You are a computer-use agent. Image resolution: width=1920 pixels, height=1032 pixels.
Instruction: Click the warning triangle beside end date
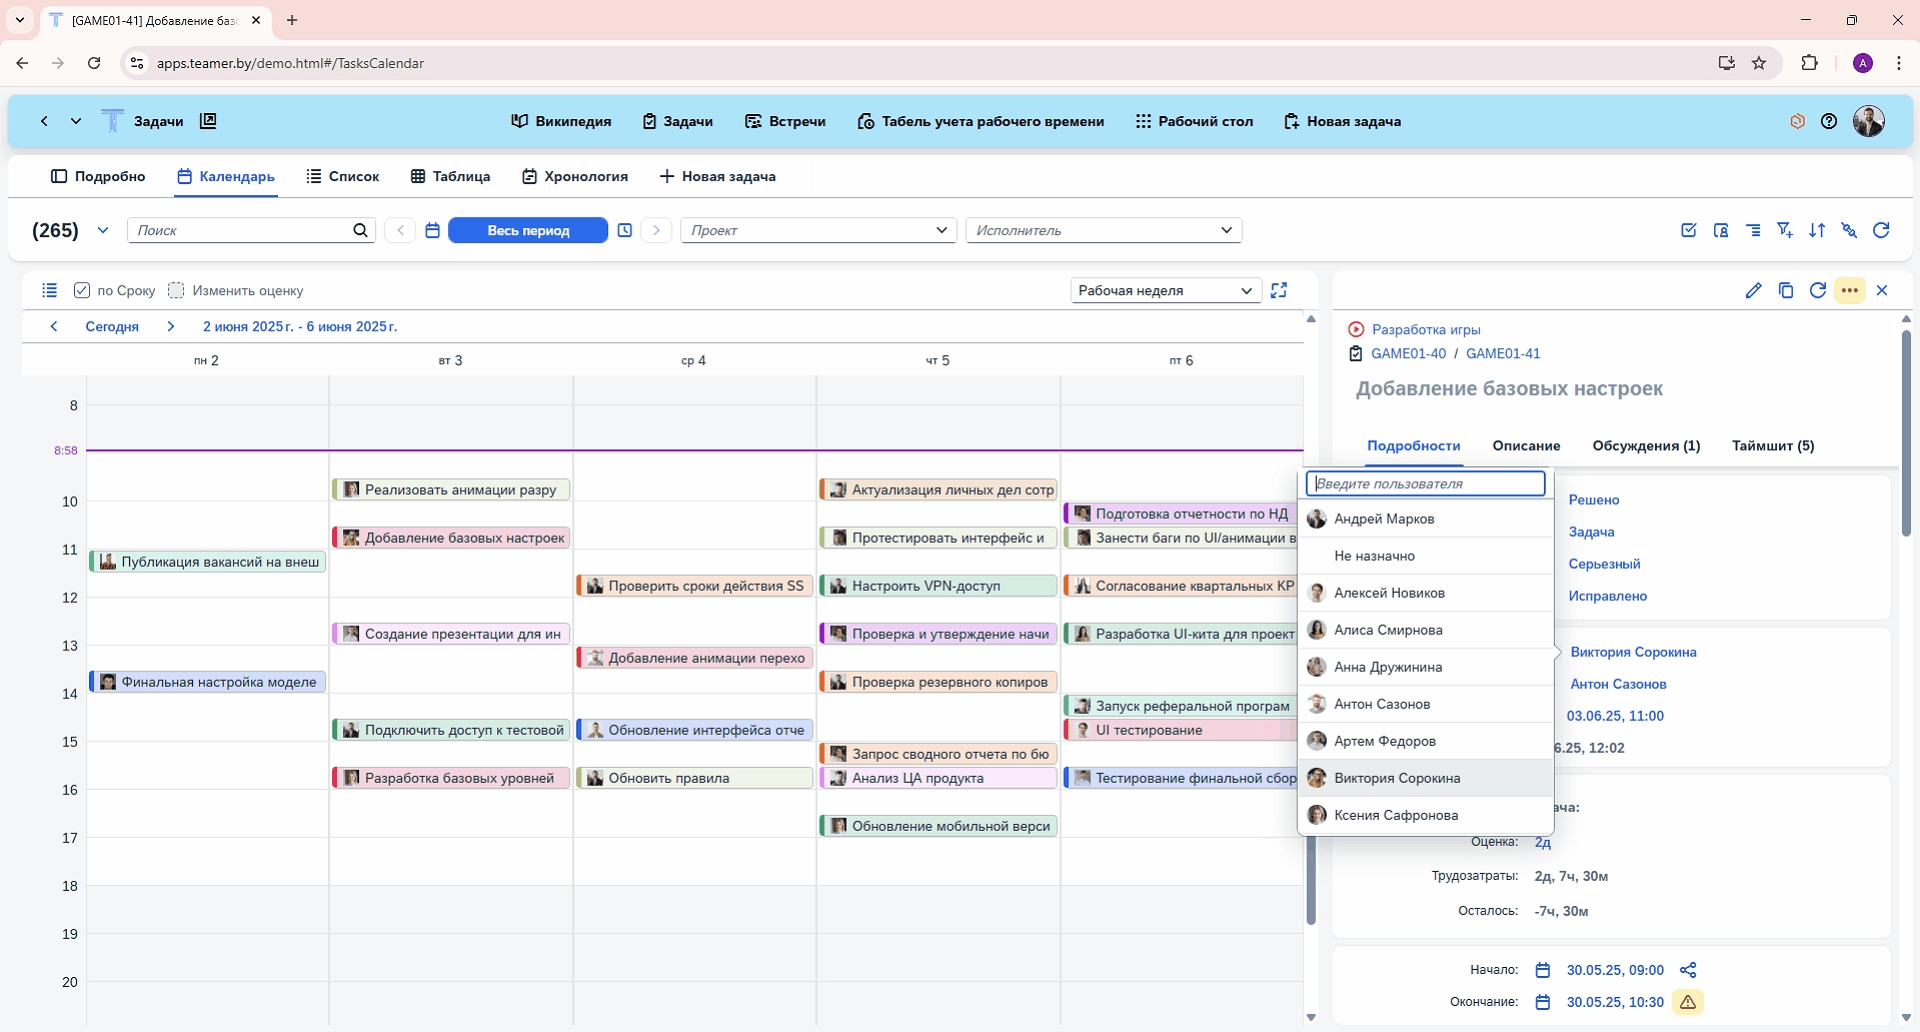pos(1688,1002)
